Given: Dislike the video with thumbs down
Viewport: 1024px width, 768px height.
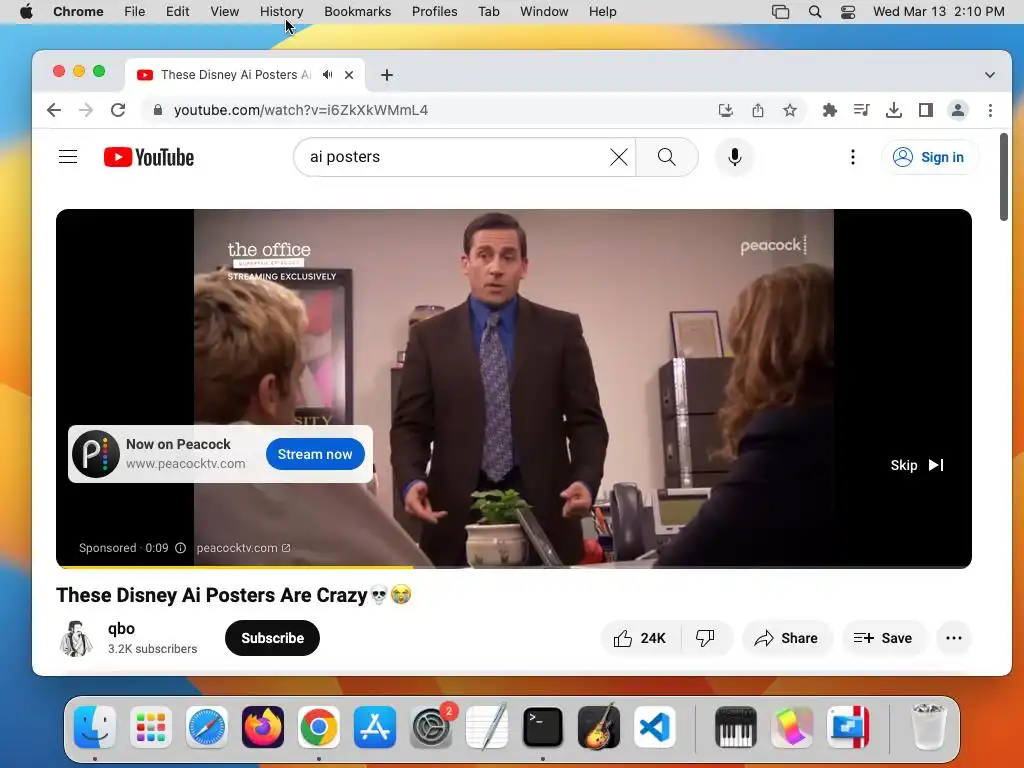Looking at the screenshot, I should [705, 638].
